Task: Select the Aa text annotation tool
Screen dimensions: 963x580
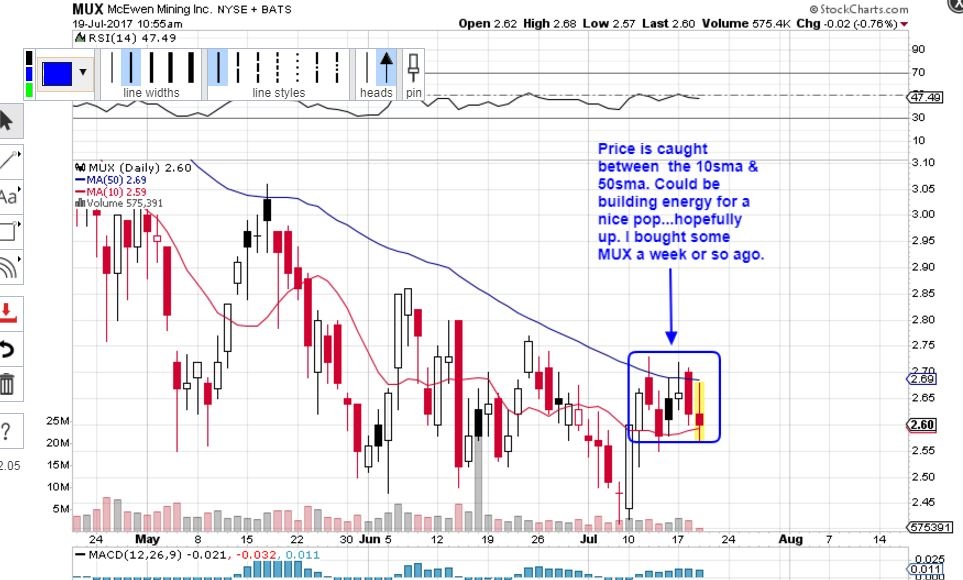Action: pyautogui.click(x=7, y=196)
